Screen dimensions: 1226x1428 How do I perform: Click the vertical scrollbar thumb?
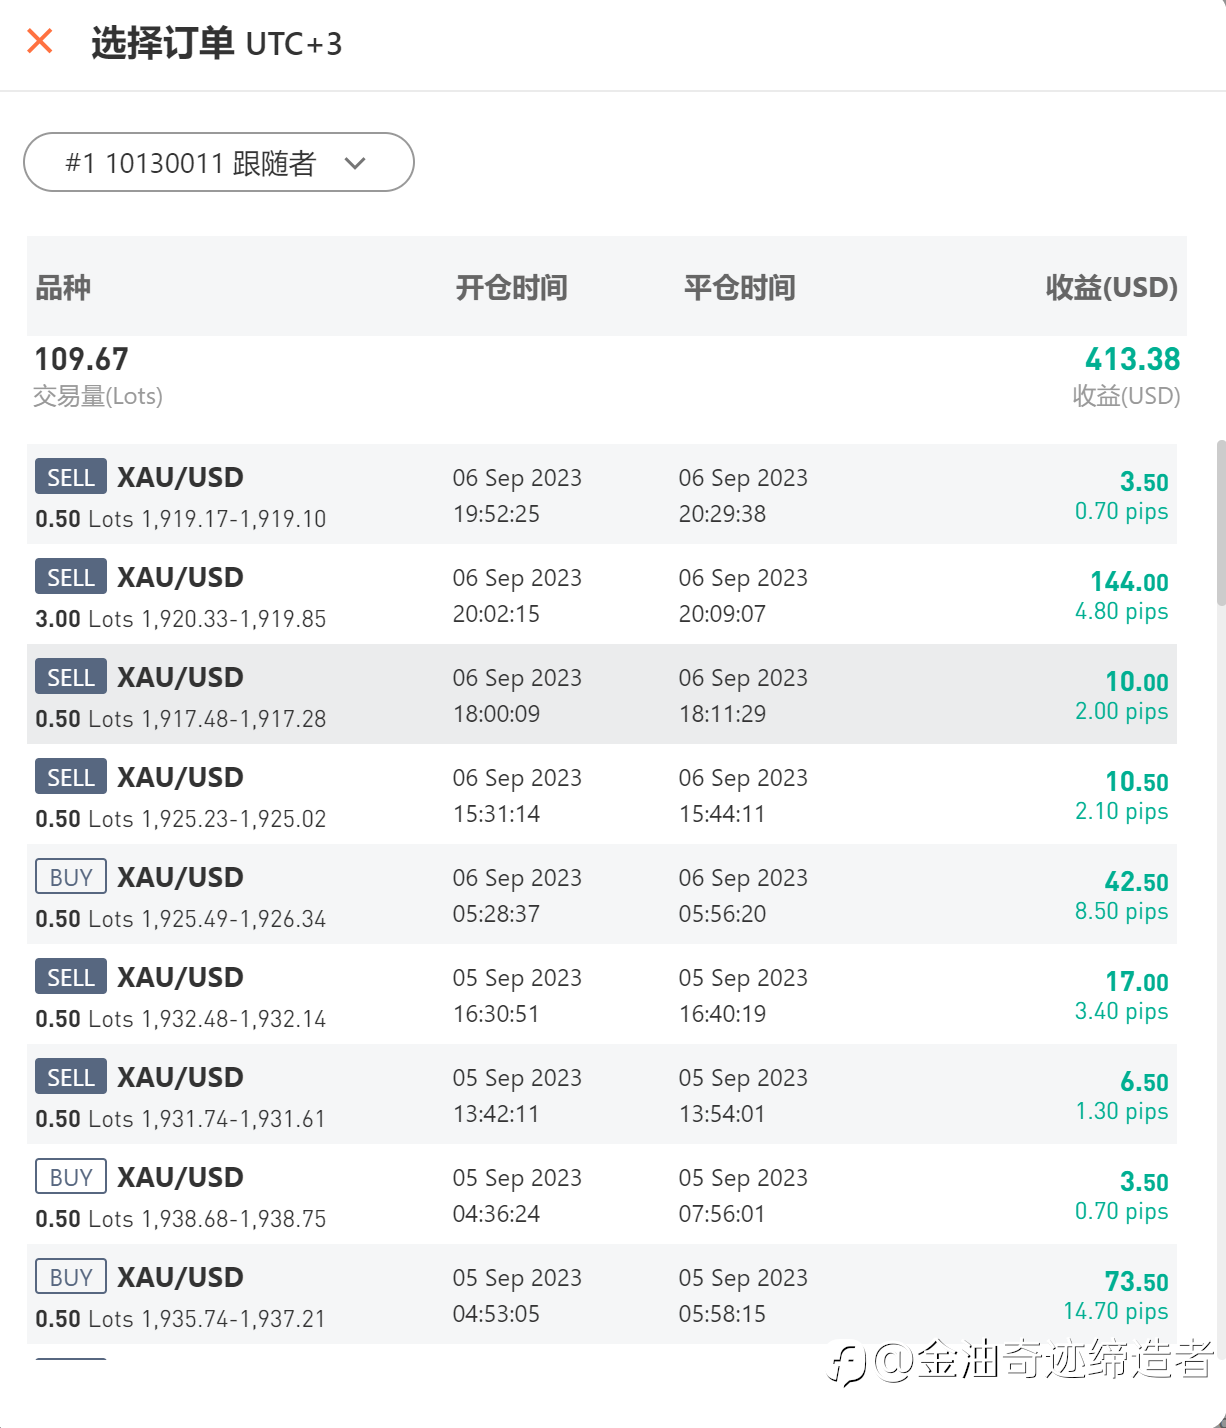[1221, 522]
